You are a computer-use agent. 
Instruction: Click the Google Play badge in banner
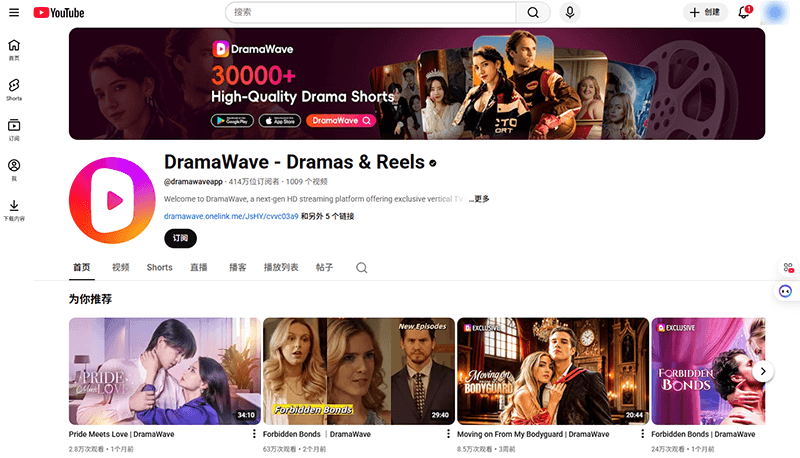233,121
